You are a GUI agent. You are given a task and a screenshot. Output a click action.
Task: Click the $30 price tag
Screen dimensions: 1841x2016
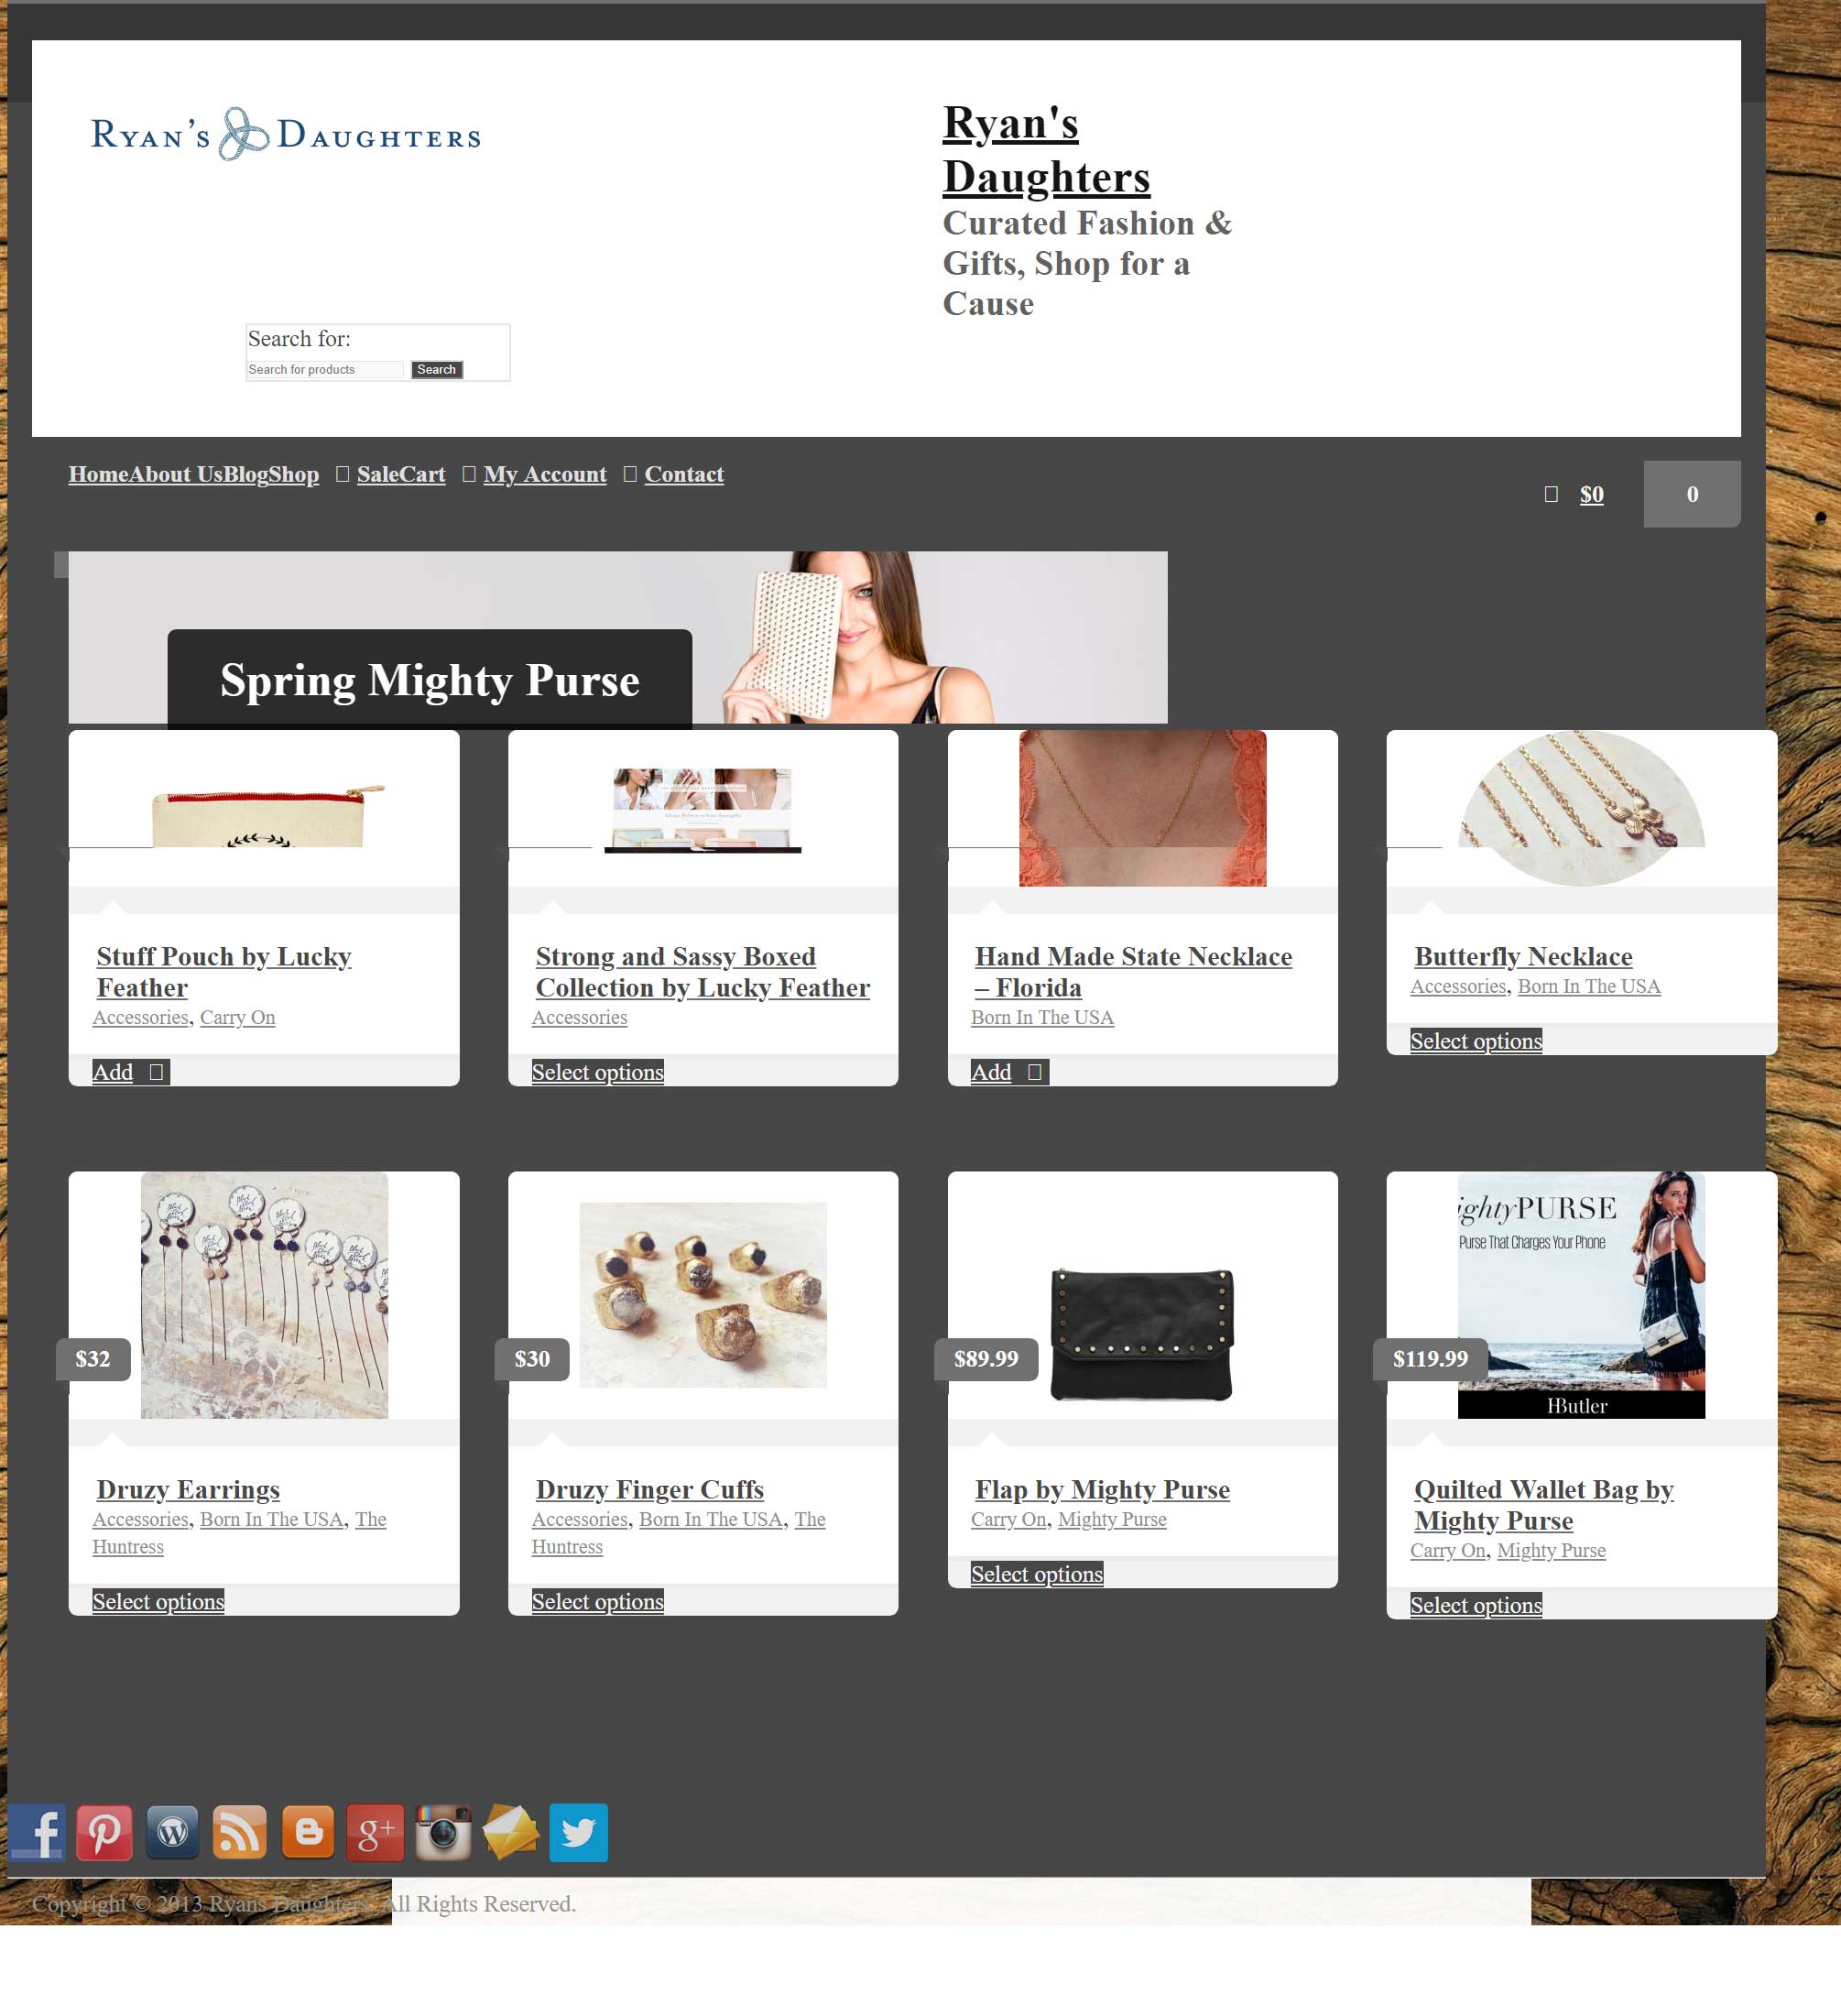[532, 1359]
